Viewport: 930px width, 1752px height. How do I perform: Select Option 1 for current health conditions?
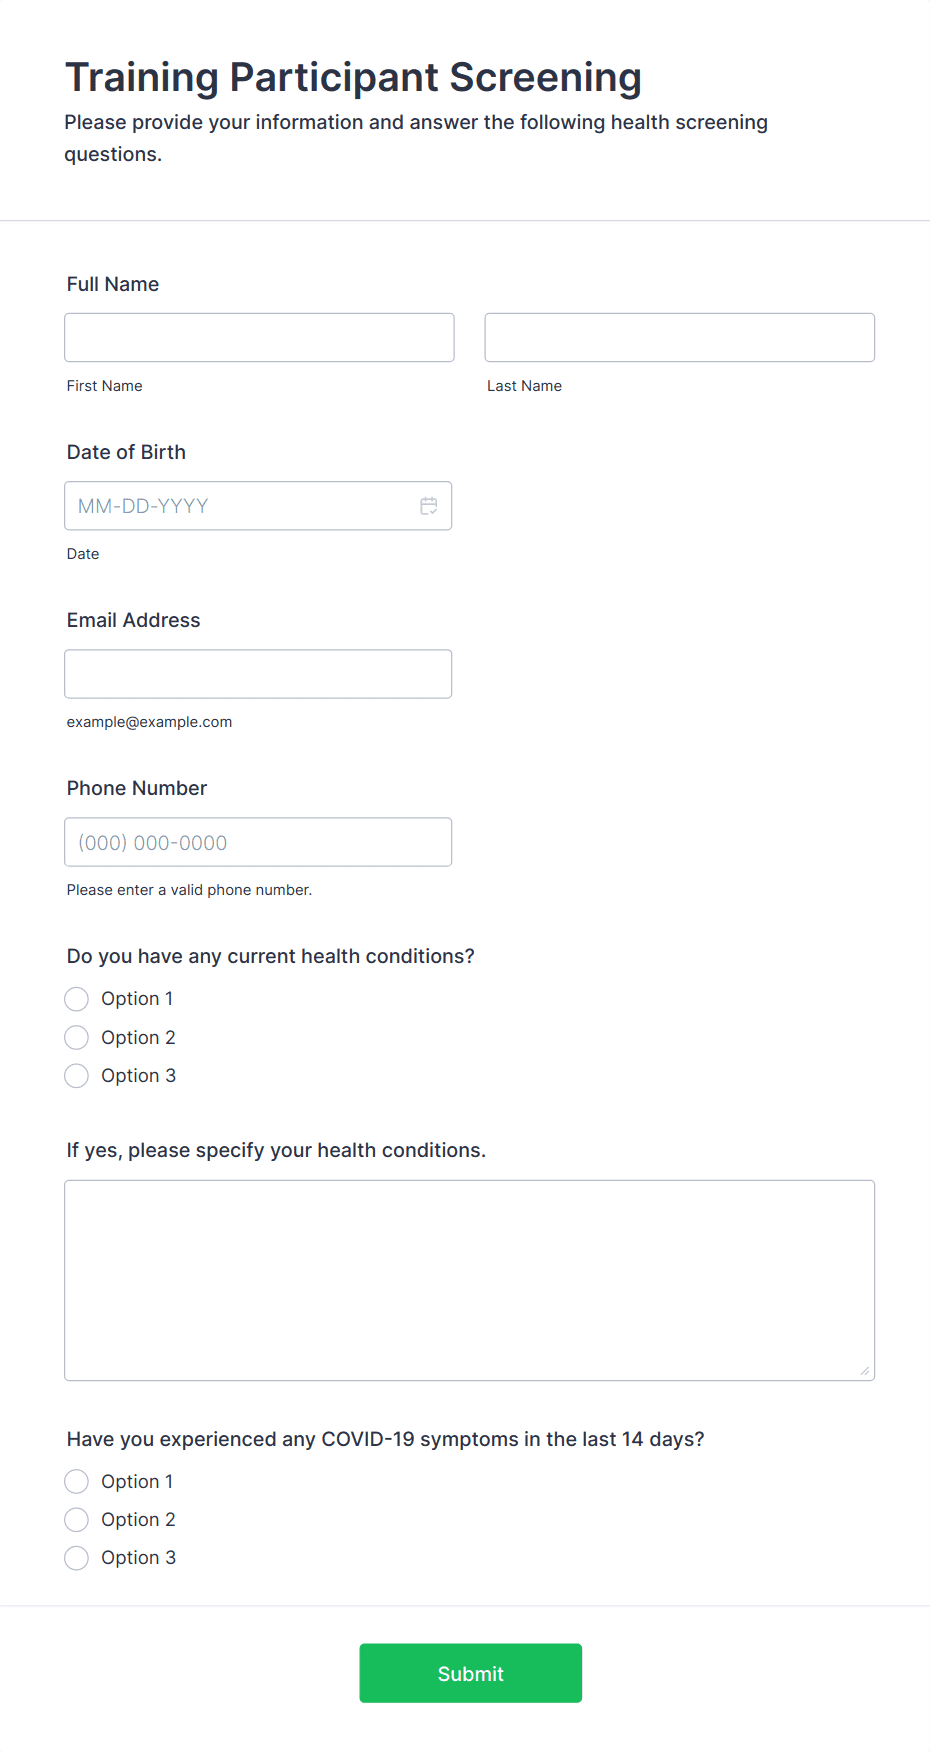(x=77, y=999)
